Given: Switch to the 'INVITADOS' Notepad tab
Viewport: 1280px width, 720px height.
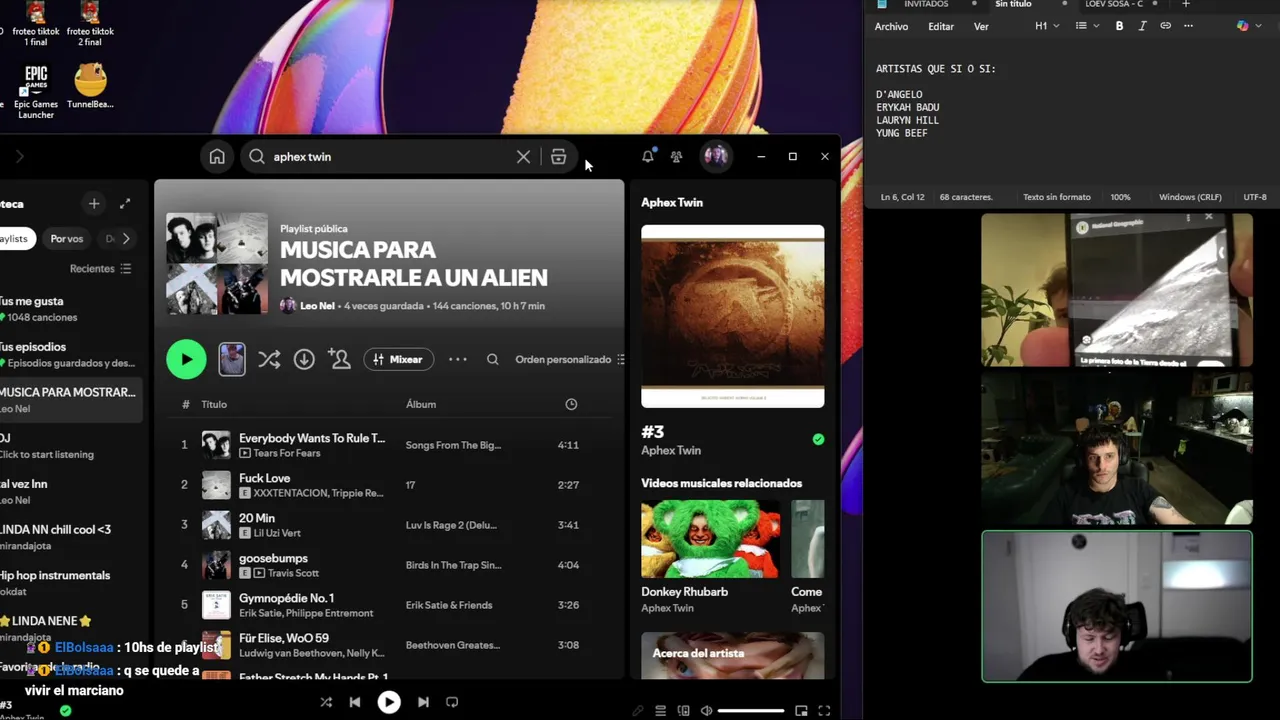Looking at the screenshot, I should [x=926, y=4].
